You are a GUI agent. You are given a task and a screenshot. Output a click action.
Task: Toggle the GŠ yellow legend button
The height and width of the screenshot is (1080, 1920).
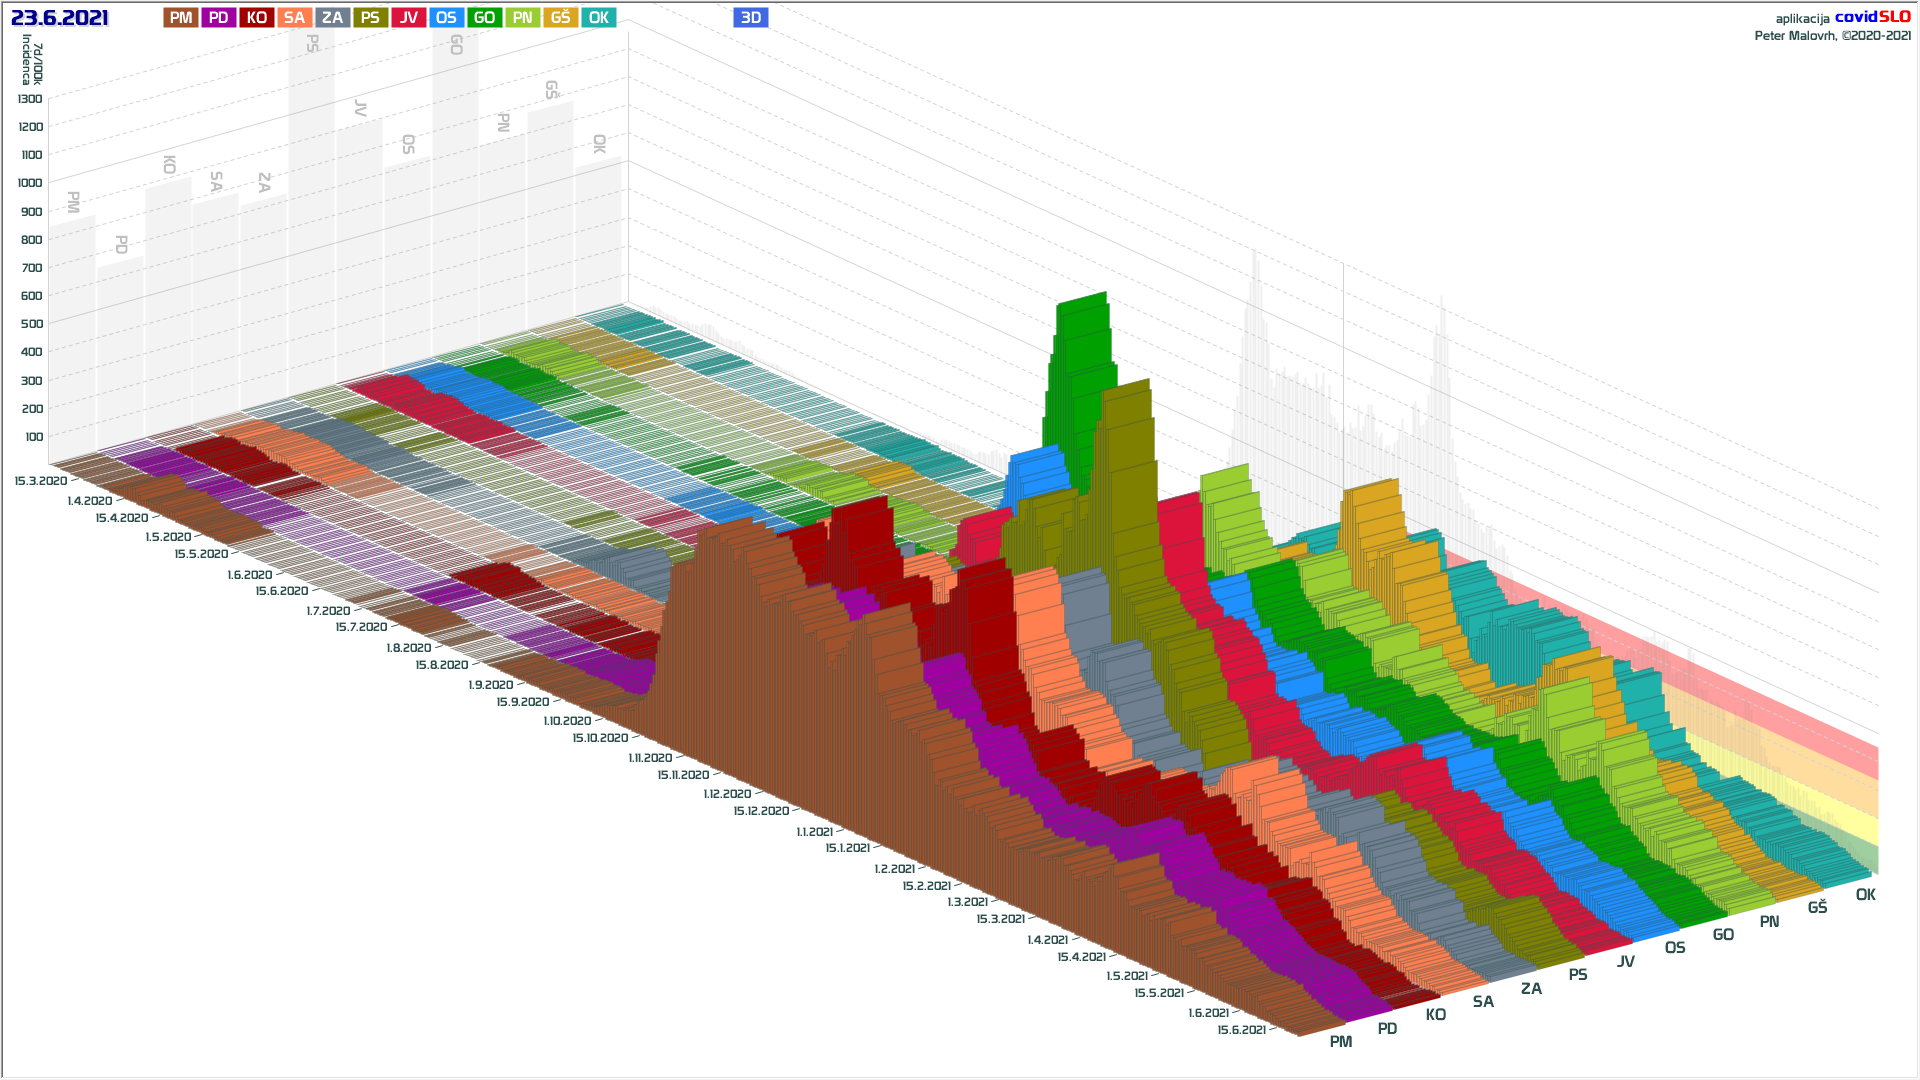pos(560,18)
